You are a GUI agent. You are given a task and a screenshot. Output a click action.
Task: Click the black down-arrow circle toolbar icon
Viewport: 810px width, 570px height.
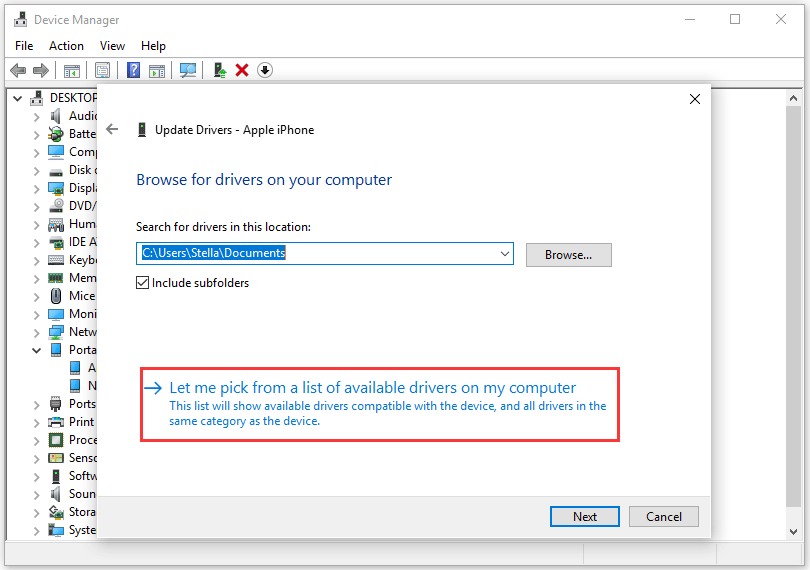click(x=264, y=70)
